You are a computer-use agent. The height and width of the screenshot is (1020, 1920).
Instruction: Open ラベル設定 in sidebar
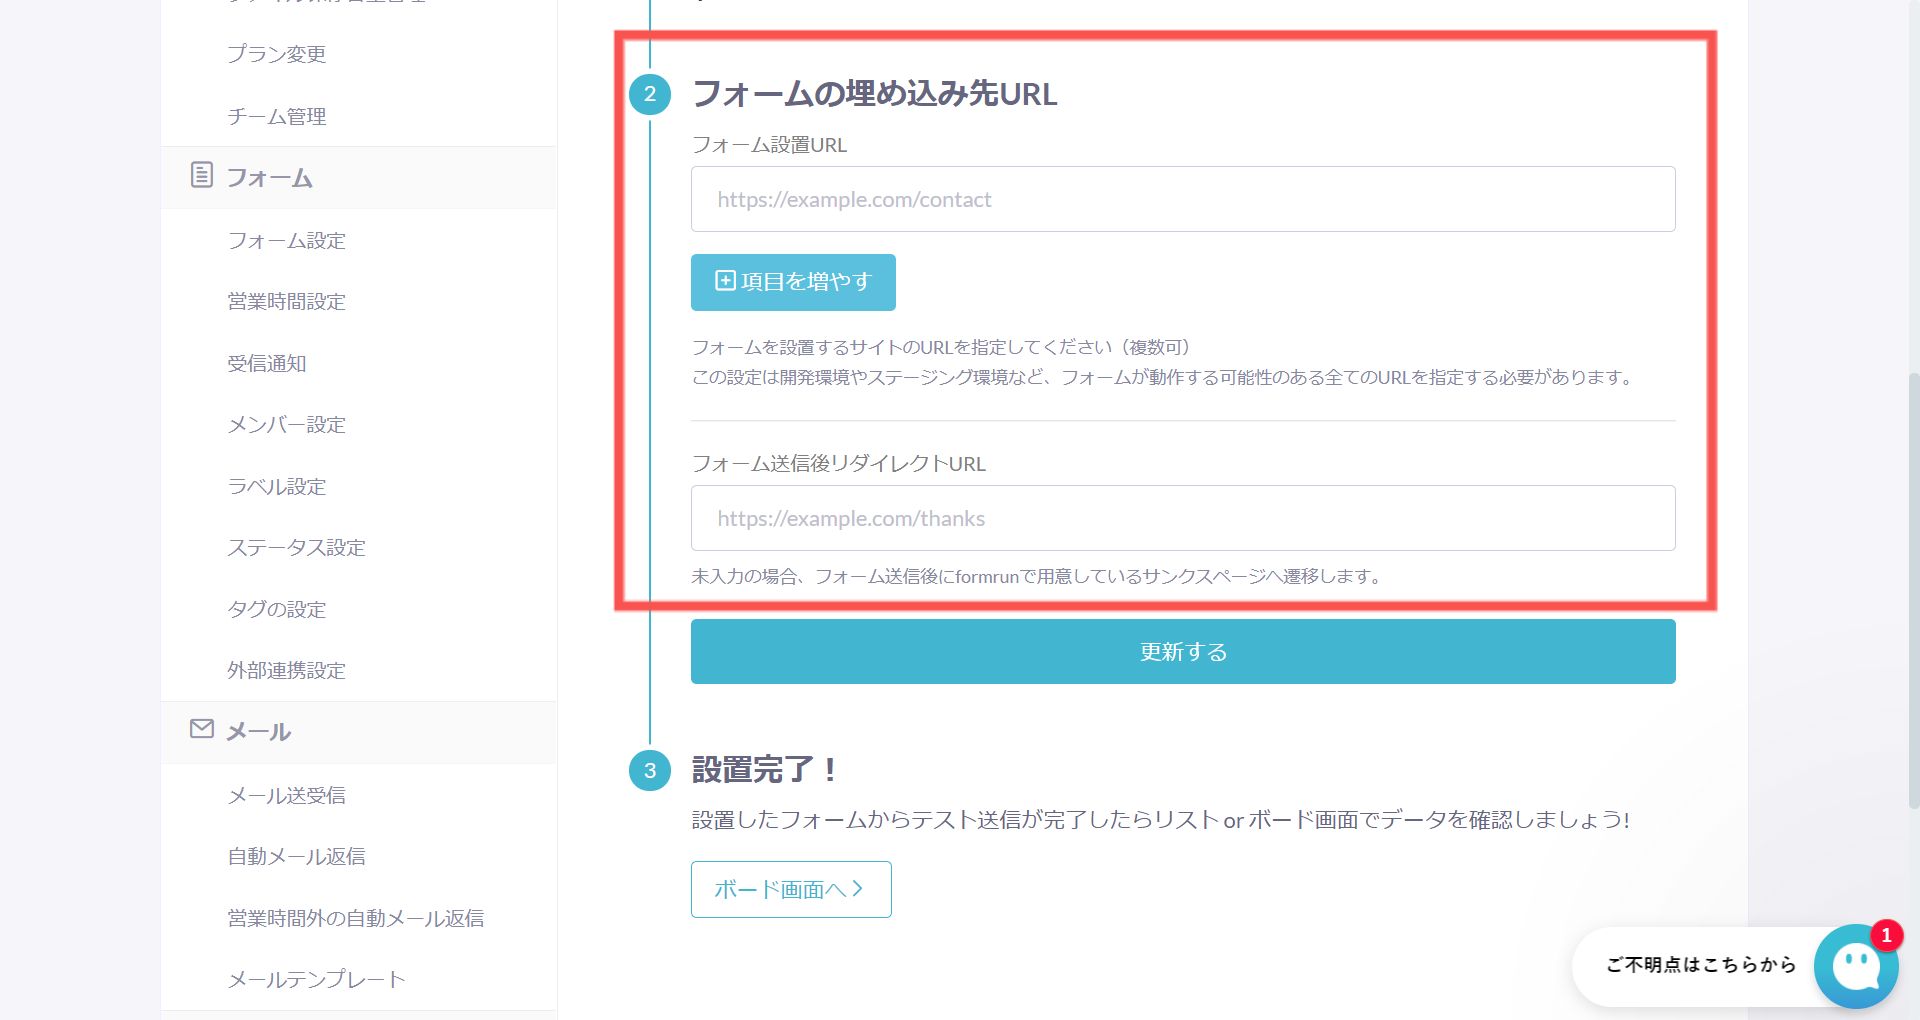(x=276, y=486)
